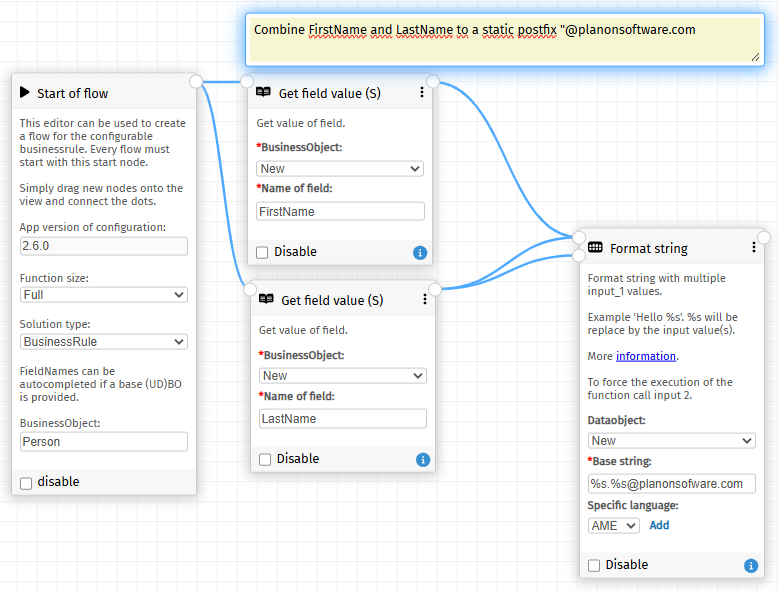Open the LastName node kebab menu
Viewport: 778px width, 593px height.
click(425, 299)
